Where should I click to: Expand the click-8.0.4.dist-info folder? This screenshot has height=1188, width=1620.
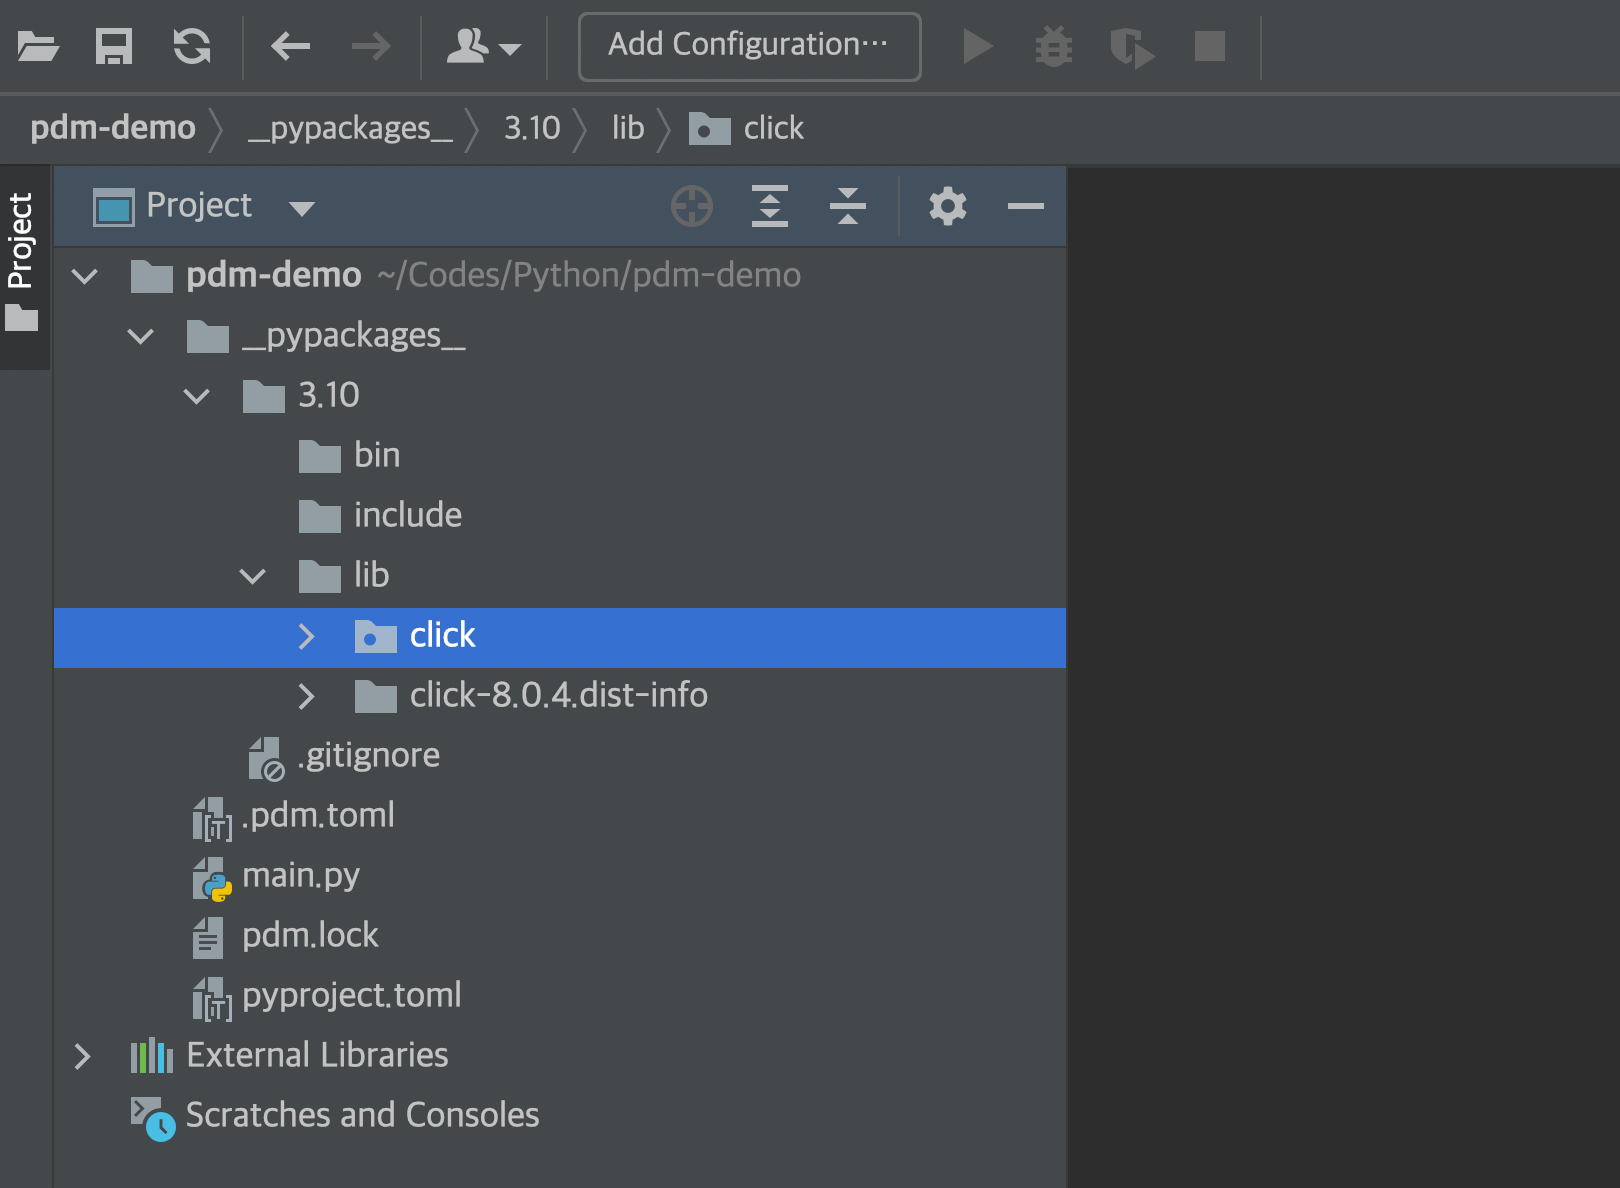click(307, 696)
